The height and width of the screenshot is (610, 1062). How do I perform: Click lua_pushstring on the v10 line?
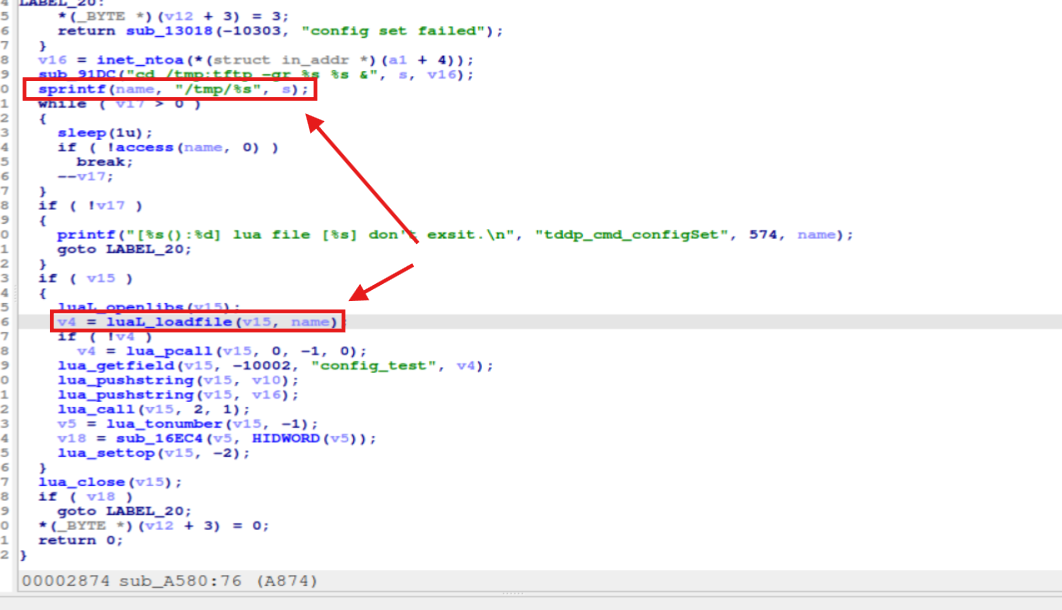(125, 380)
